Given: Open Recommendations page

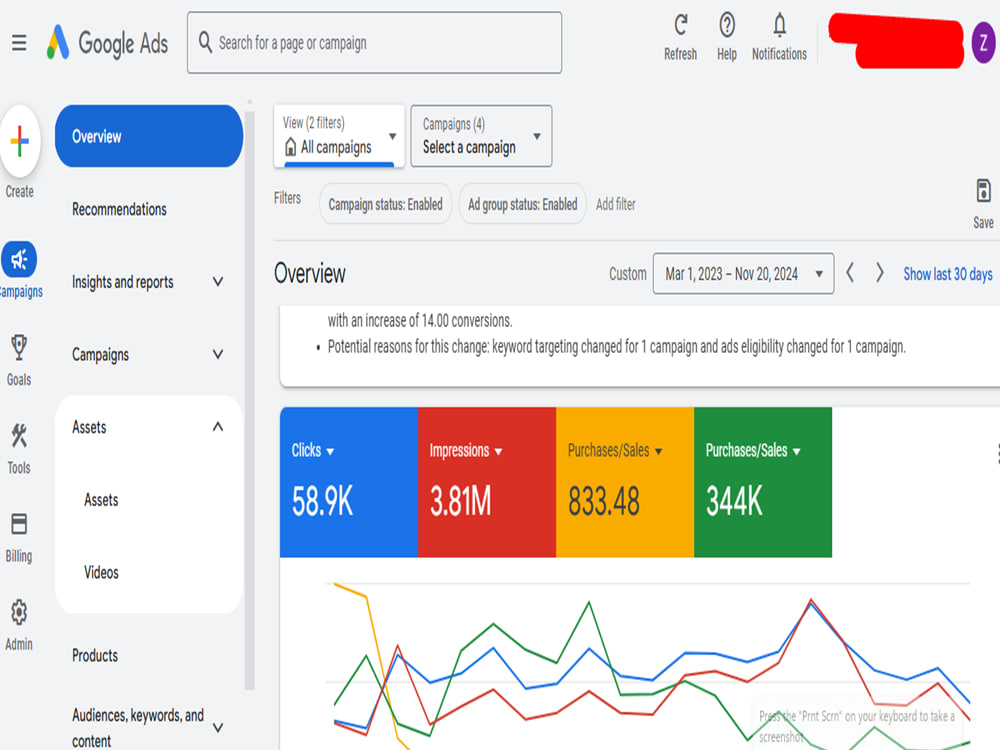Looking at the screenshot, I should (119, 209).
